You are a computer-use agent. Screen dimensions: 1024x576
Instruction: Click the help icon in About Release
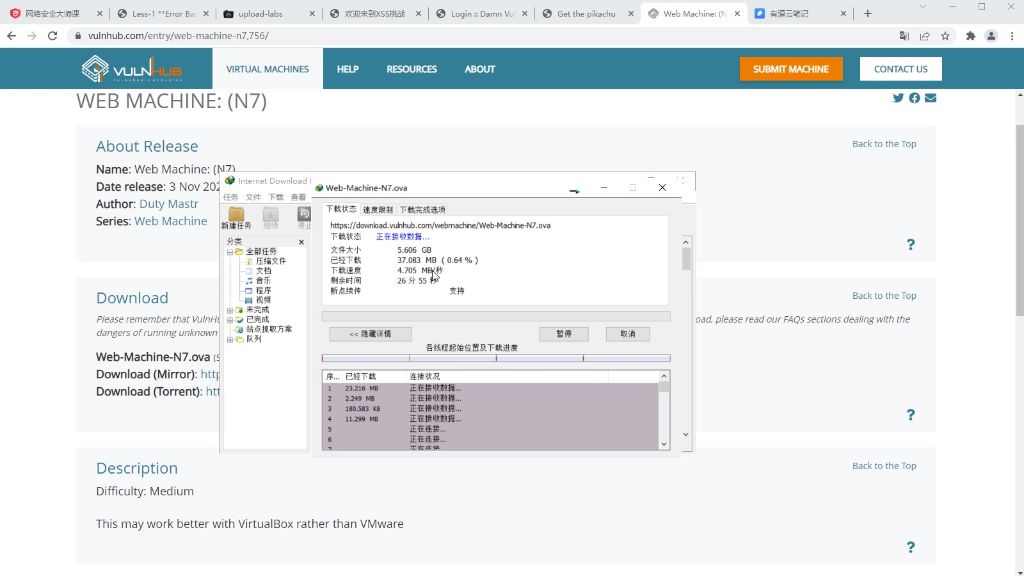coord(910,244)
